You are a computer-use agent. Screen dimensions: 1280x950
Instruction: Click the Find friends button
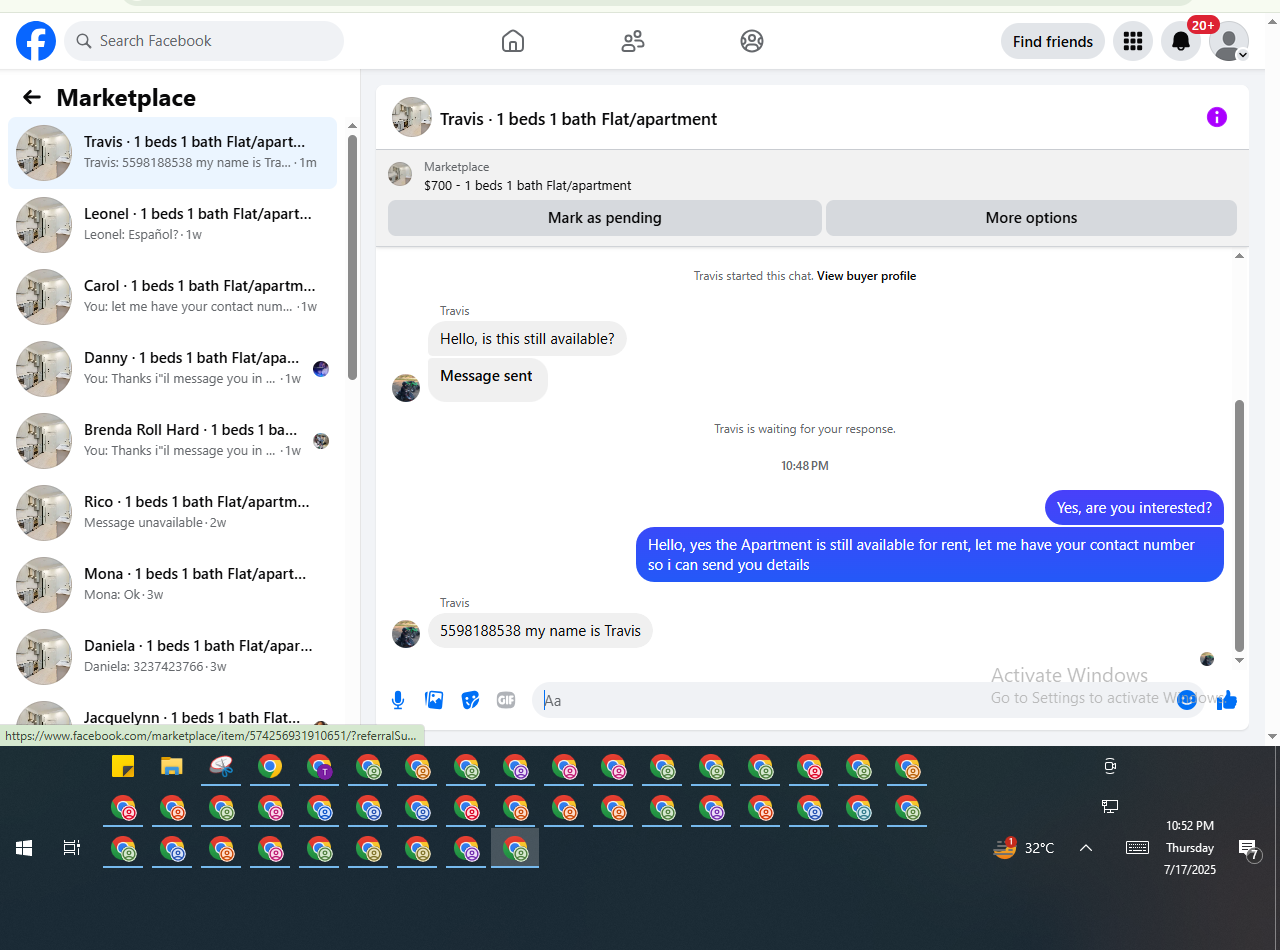point(1053,41)
